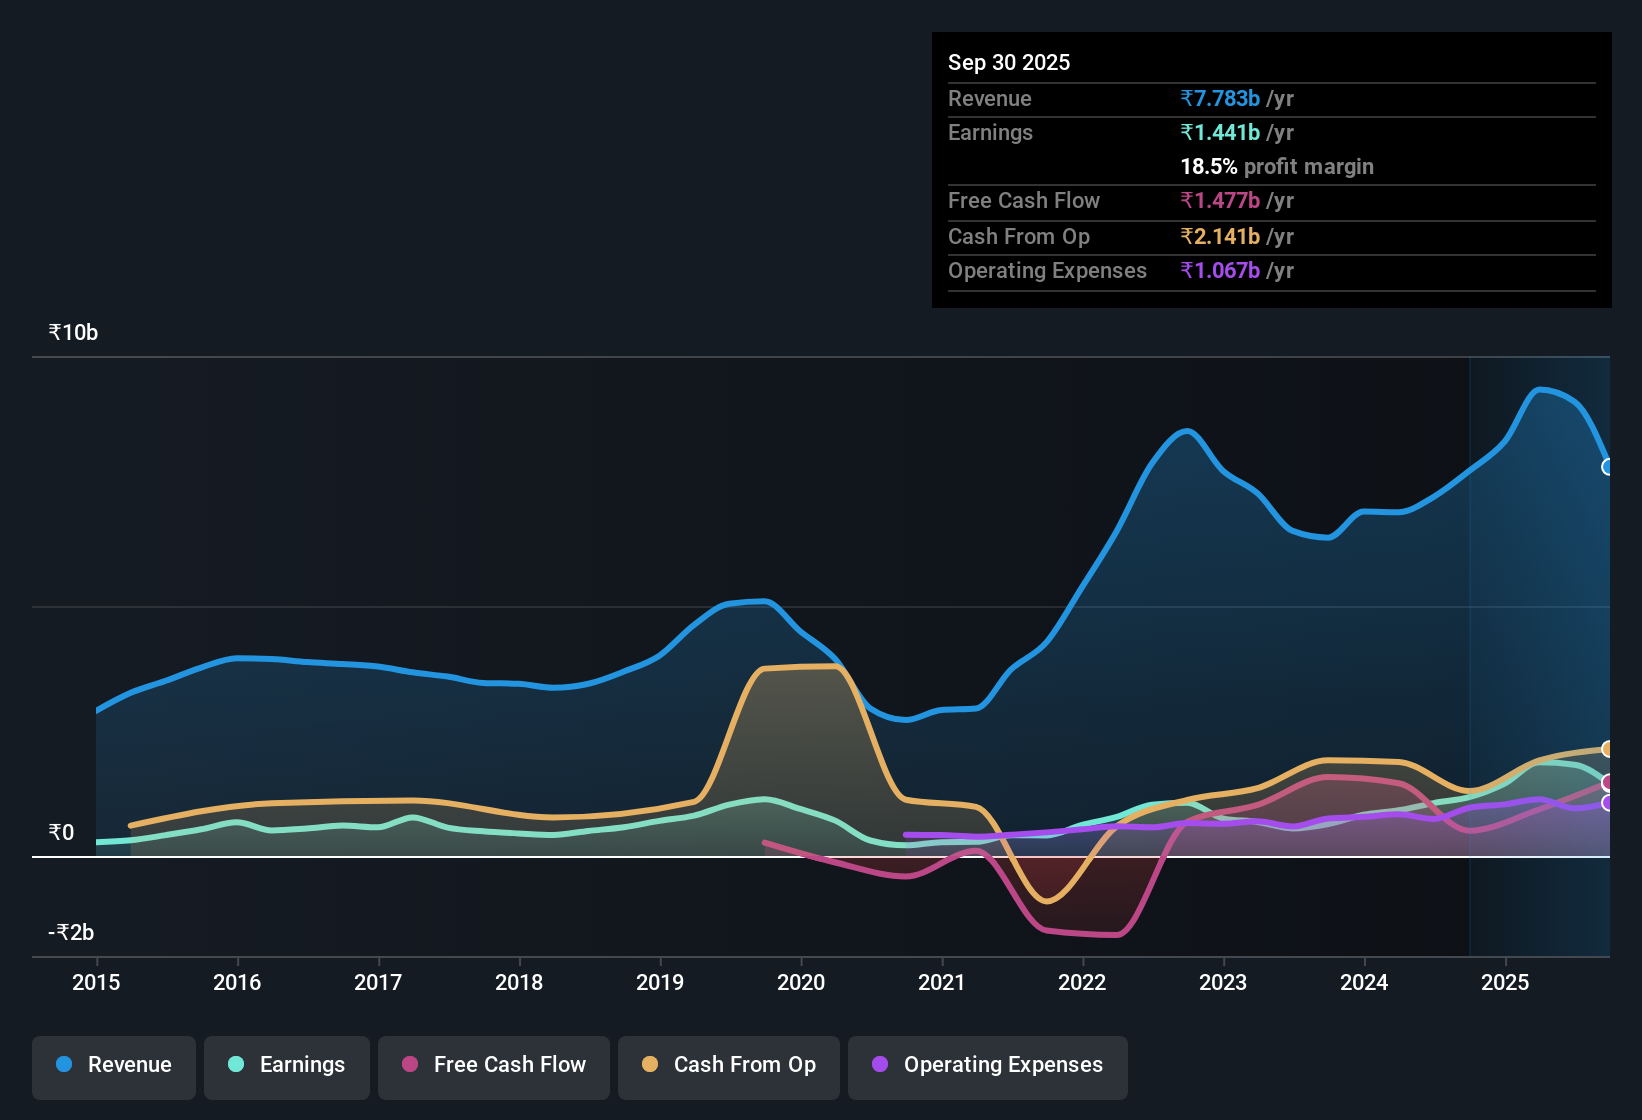Viewport: 1642px width, 1120px height.
Task: Select the 2020 year label on the axis
Action: click(800, 983)
